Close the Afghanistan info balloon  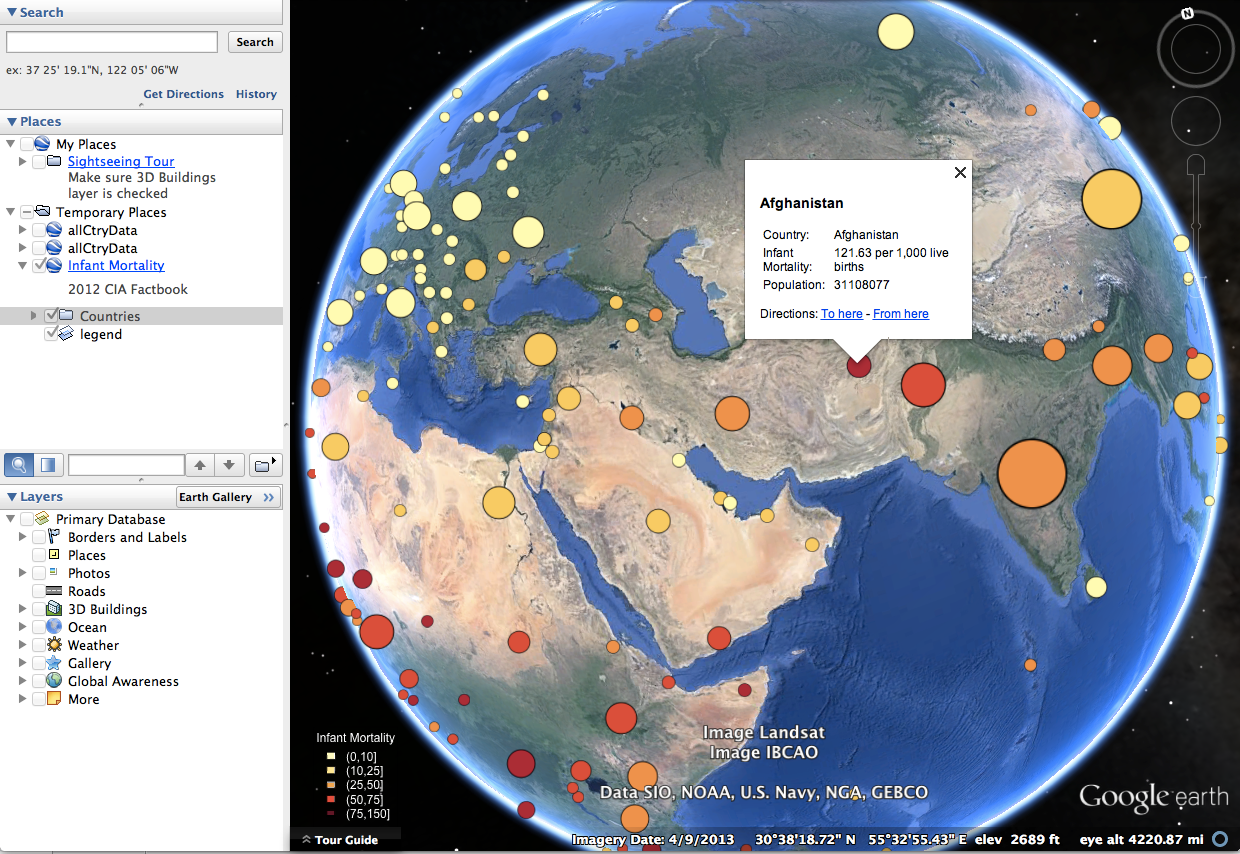tap(960, 172)
